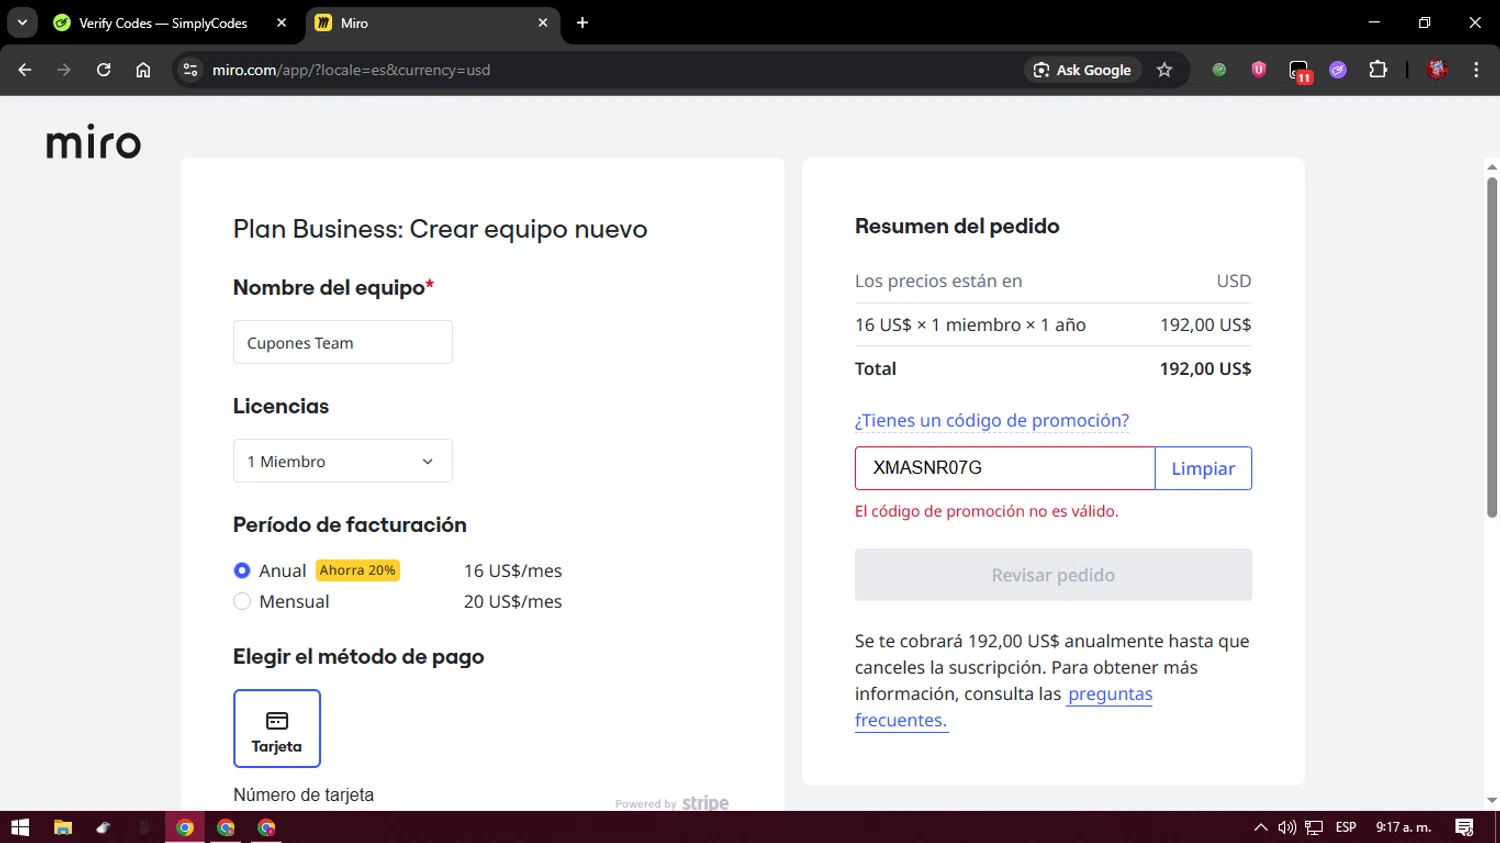Open the browser profile avatar
The image size is (1500, 843).
click(x=1437, y=70)
